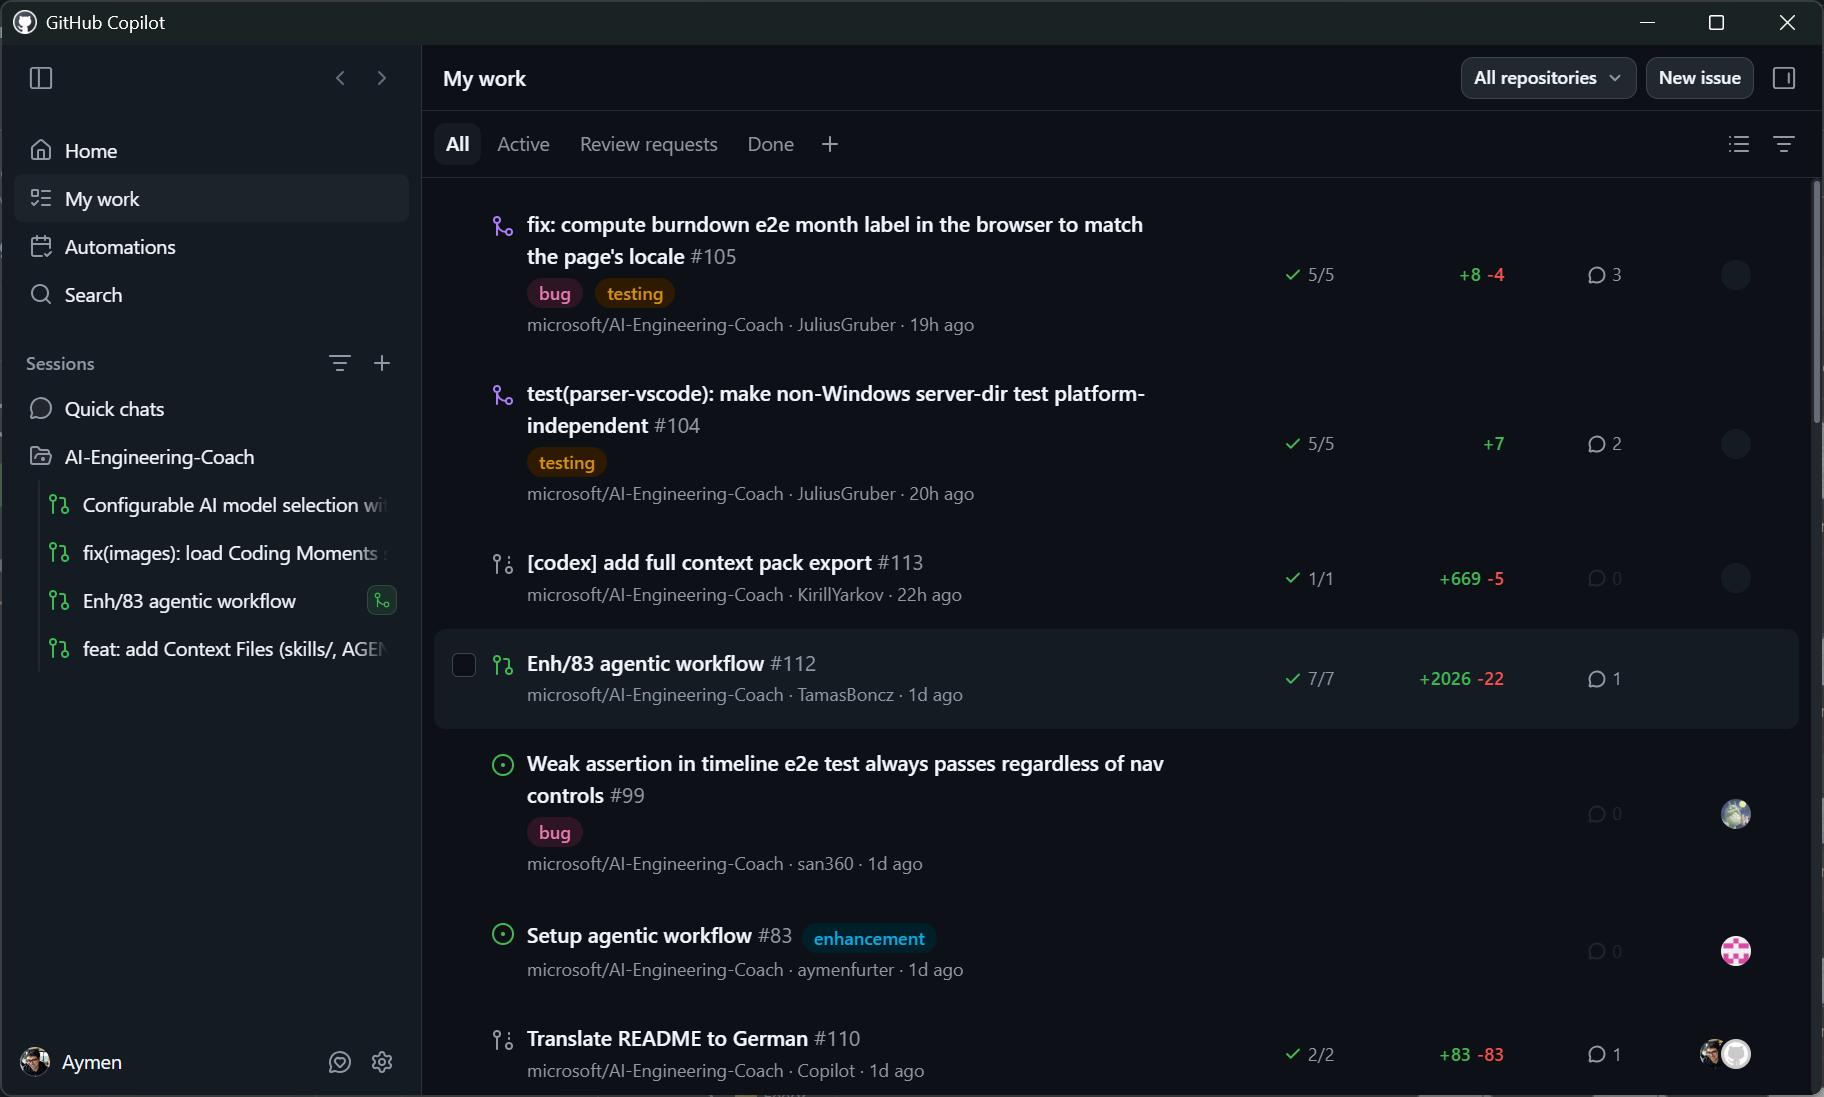Image resolution: width=1824 pixels, height=1097 pixels.
Task: Go forward with the right arrow
Action: coord(381,78)
